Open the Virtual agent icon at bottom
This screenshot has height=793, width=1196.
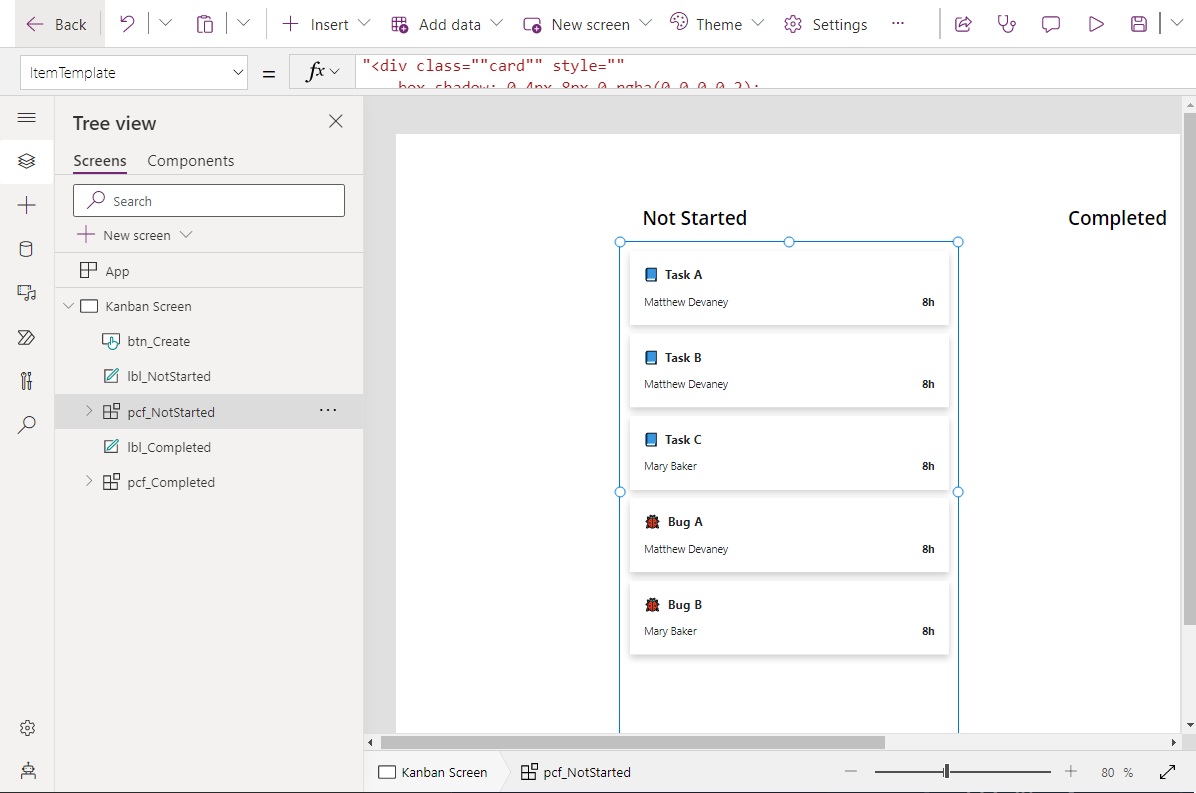(27, 771)
